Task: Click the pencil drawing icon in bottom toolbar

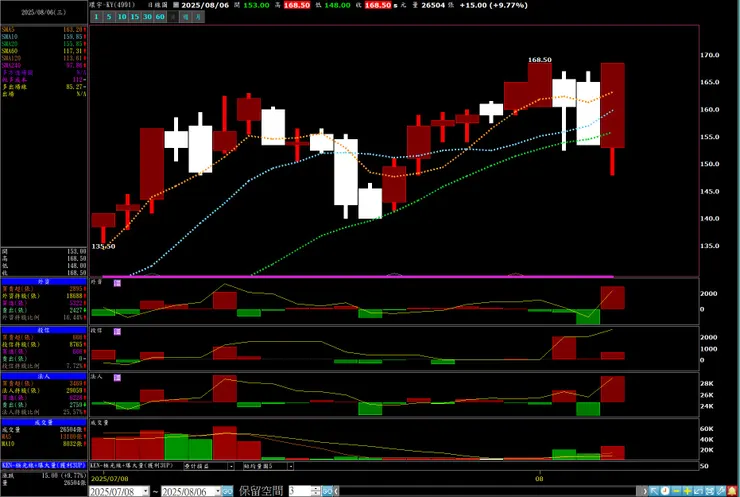Action: tap(722, 491)
